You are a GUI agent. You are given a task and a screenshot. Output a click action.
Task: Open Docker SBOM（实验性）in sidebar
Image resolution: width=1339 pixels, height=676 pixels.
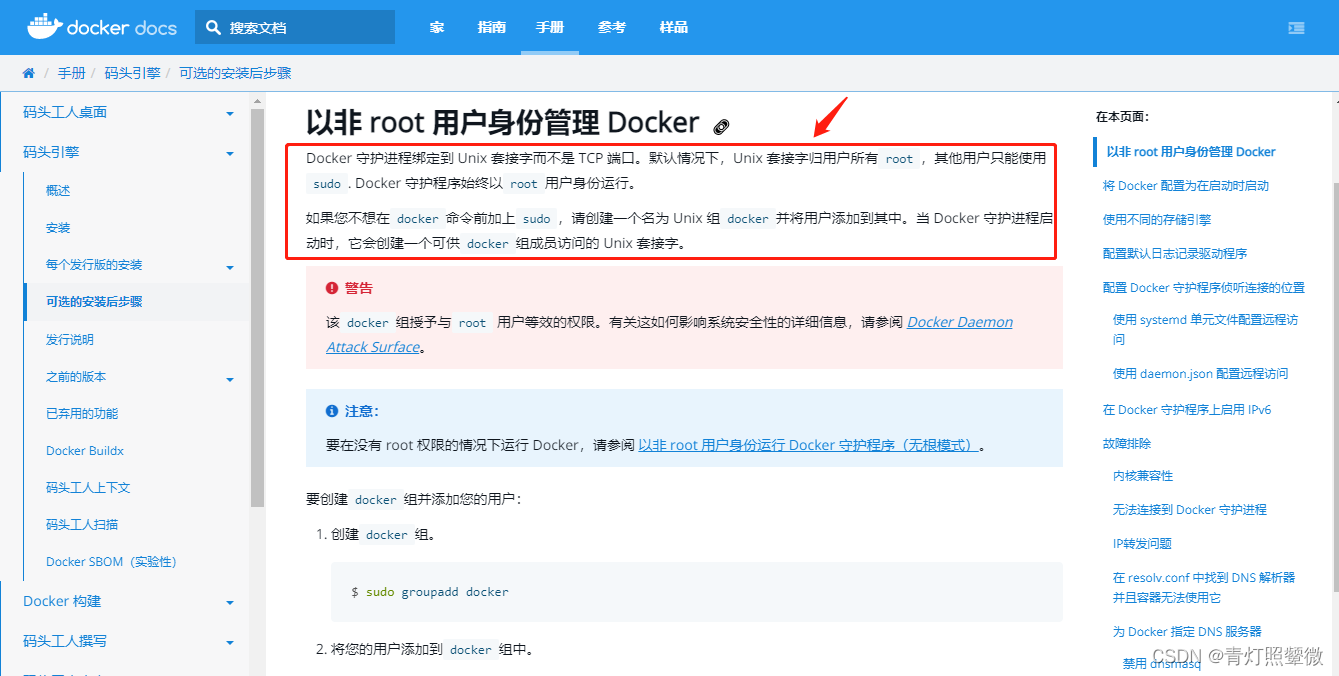[x=111, y=562]
